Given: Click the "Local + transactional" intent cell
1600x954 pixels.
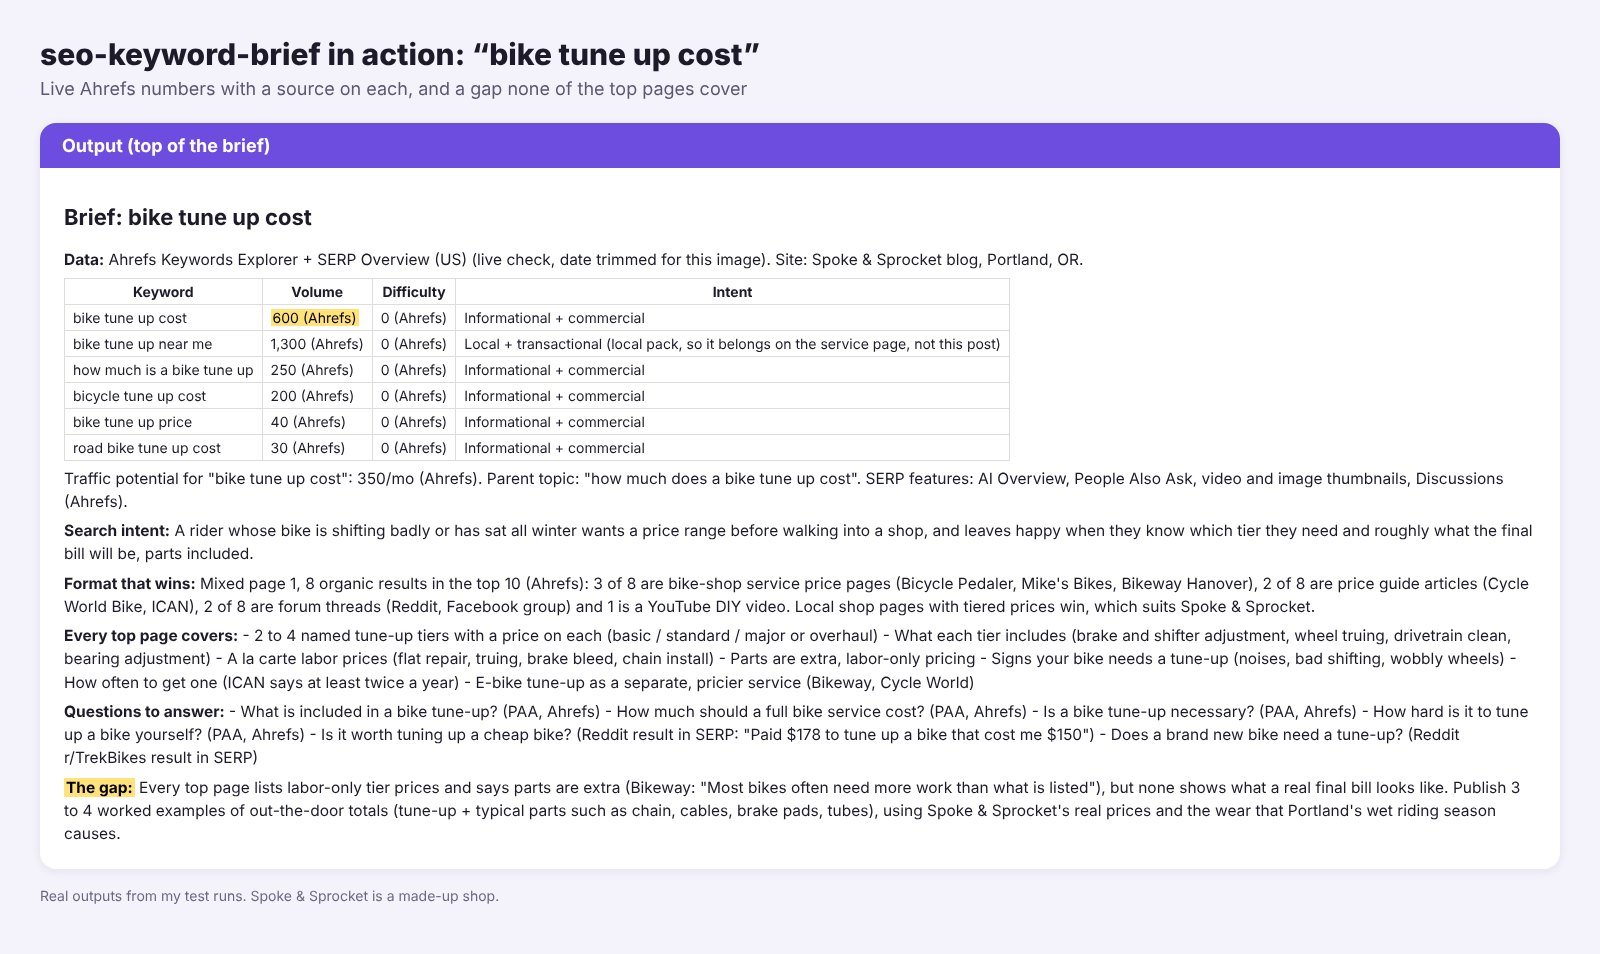Looking at the screenshot, I should pyautogui.click(x=732, y=344).
